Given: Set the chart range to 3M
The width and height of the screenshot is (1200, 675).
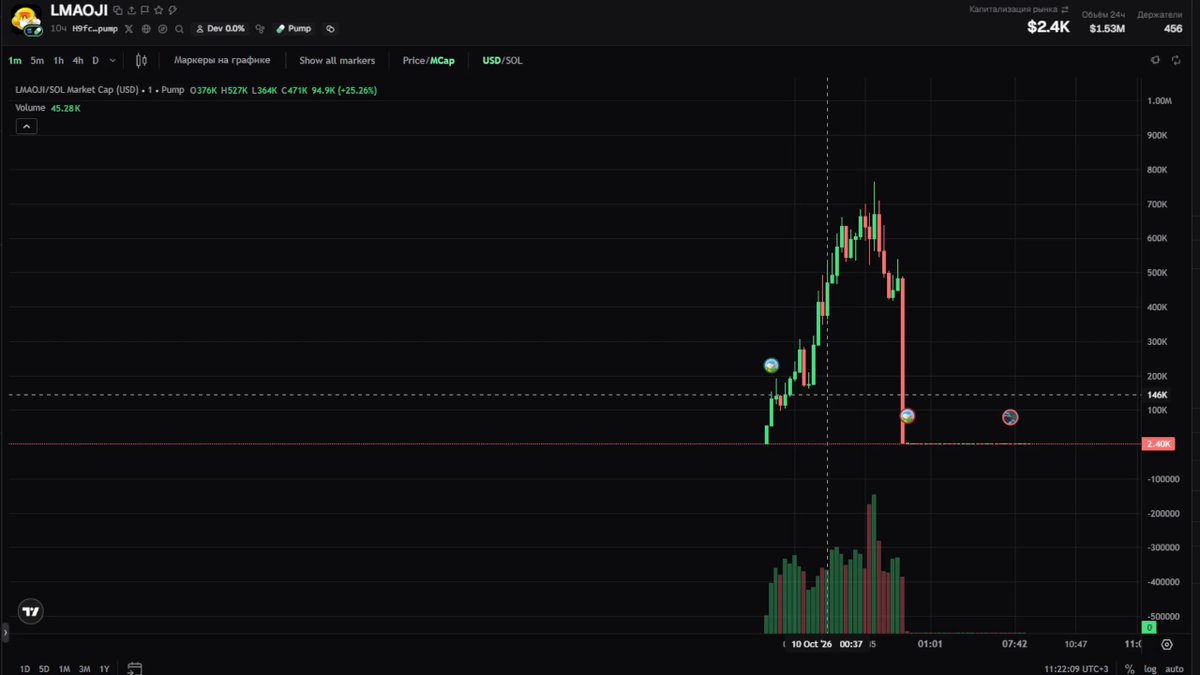Looking at the screenshot, I should coord(85,668).
